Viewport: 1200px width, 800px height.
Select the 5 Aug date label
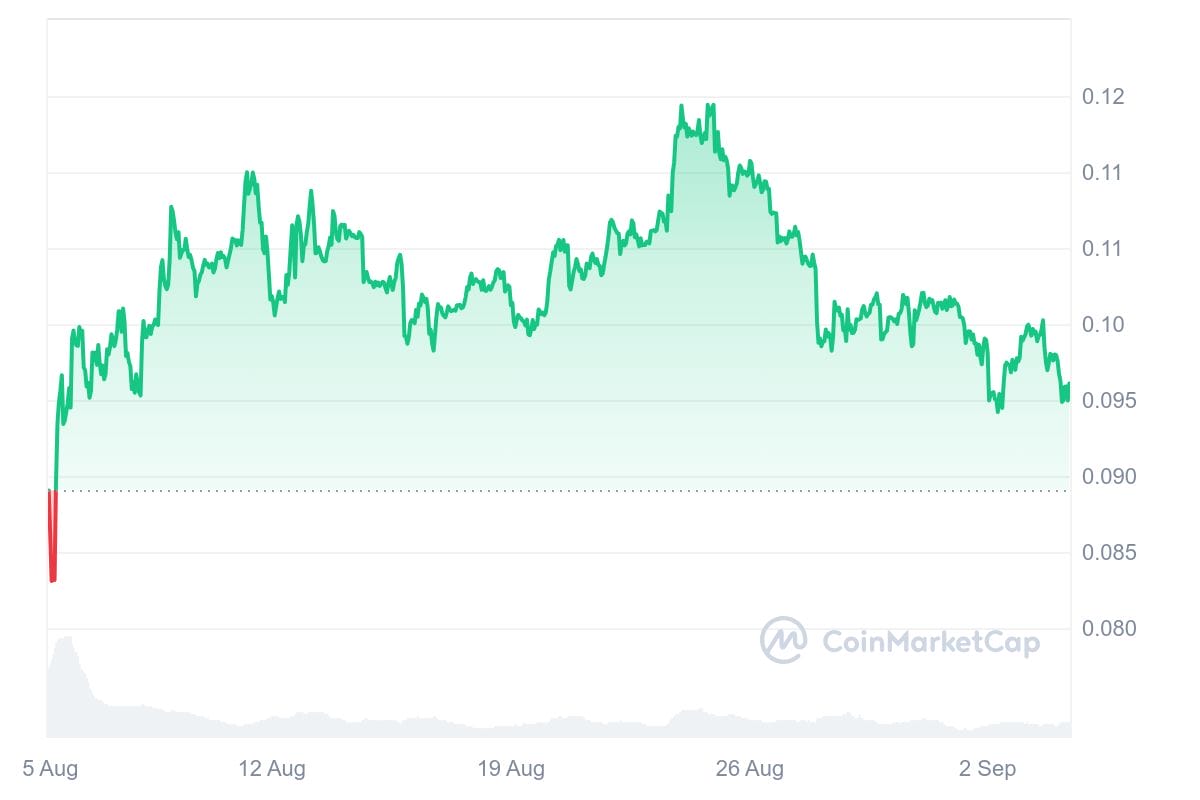(x=50, y=769)
